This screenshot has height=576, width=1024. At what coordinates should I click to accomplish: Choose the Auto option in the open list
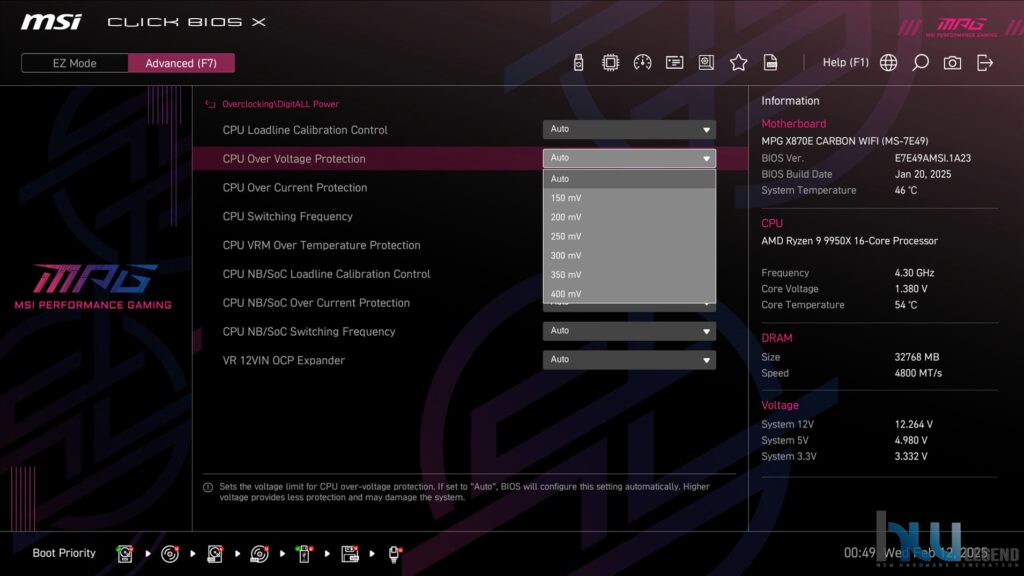[629, 179]
